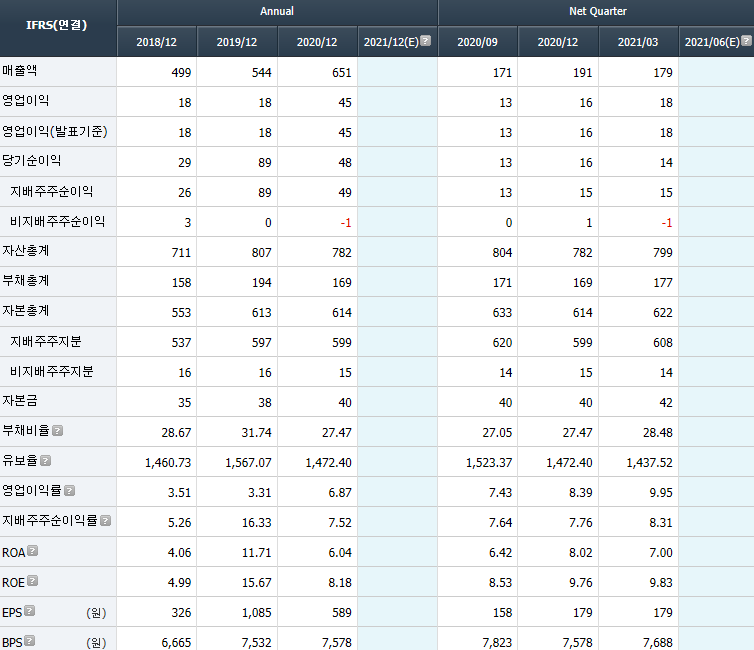
Task: Click the 31.74 debt ratio value
Action: coord(257,433)
